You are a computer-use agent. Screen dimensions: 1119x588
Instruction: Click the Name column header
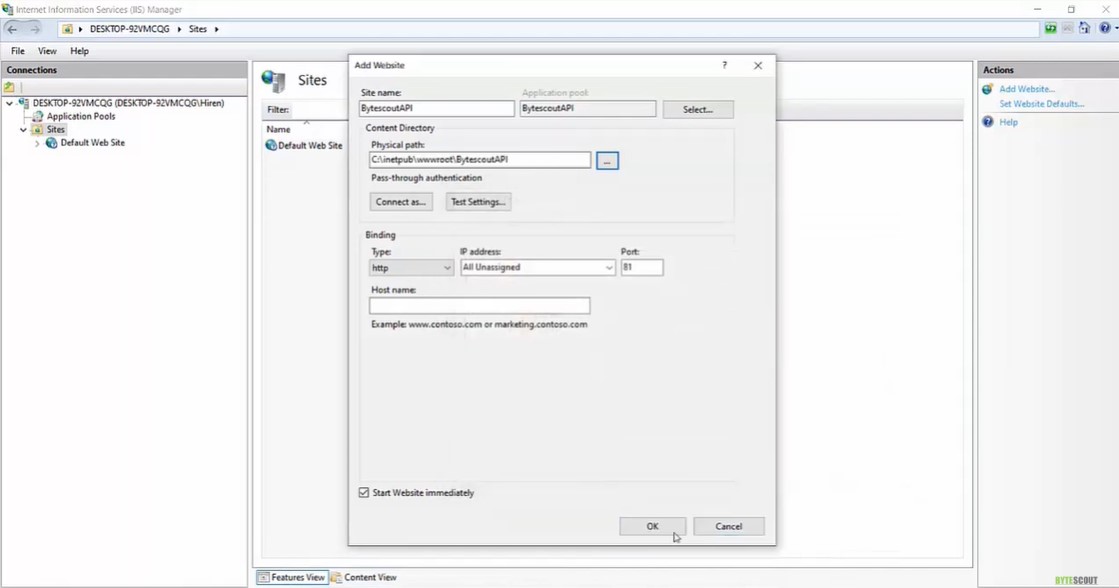point(278,130)
